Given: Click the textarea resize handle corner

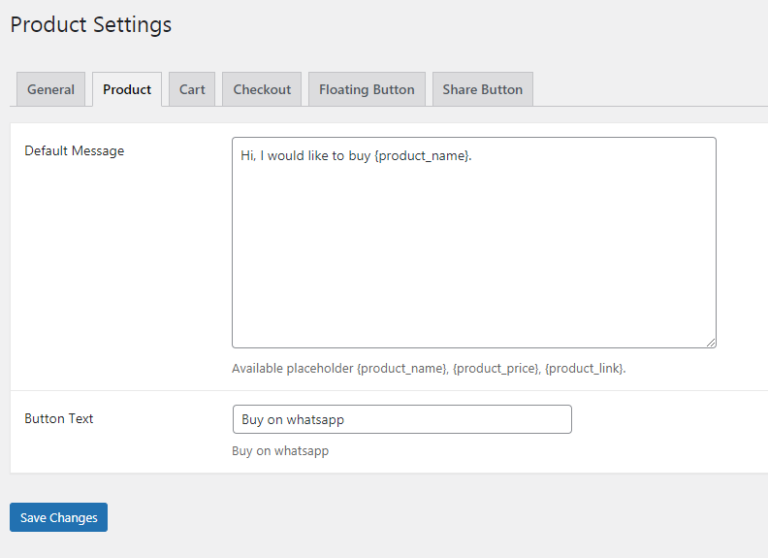Looking at the screenshot, I should tap(711, 343).
